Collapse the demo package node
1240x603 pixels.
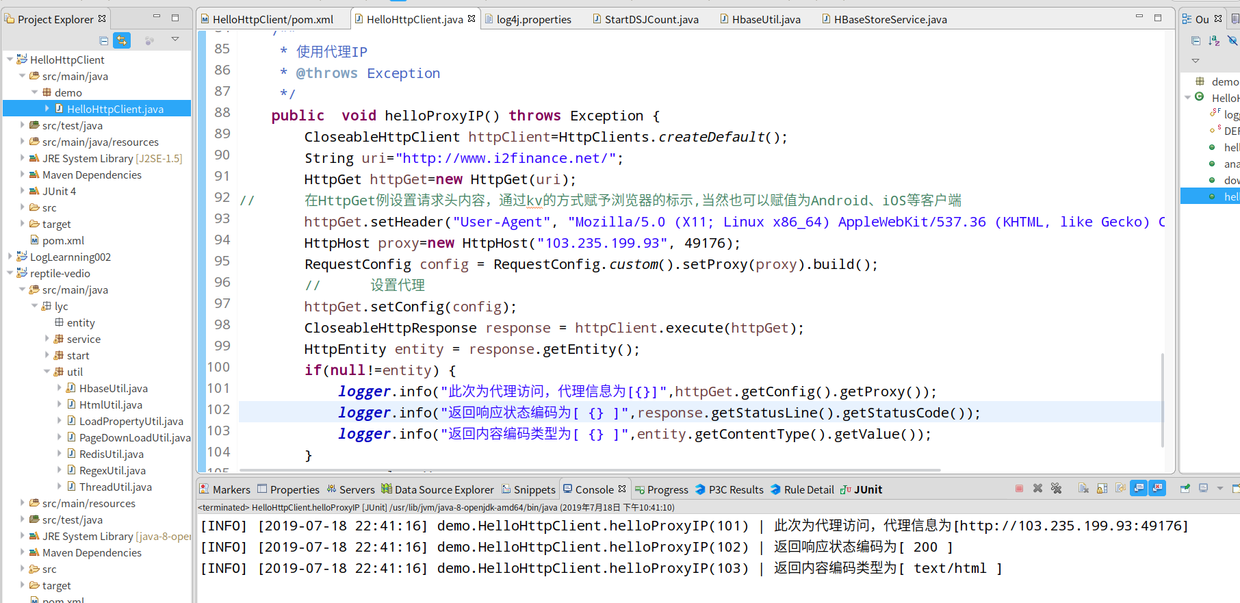point(35,92)
